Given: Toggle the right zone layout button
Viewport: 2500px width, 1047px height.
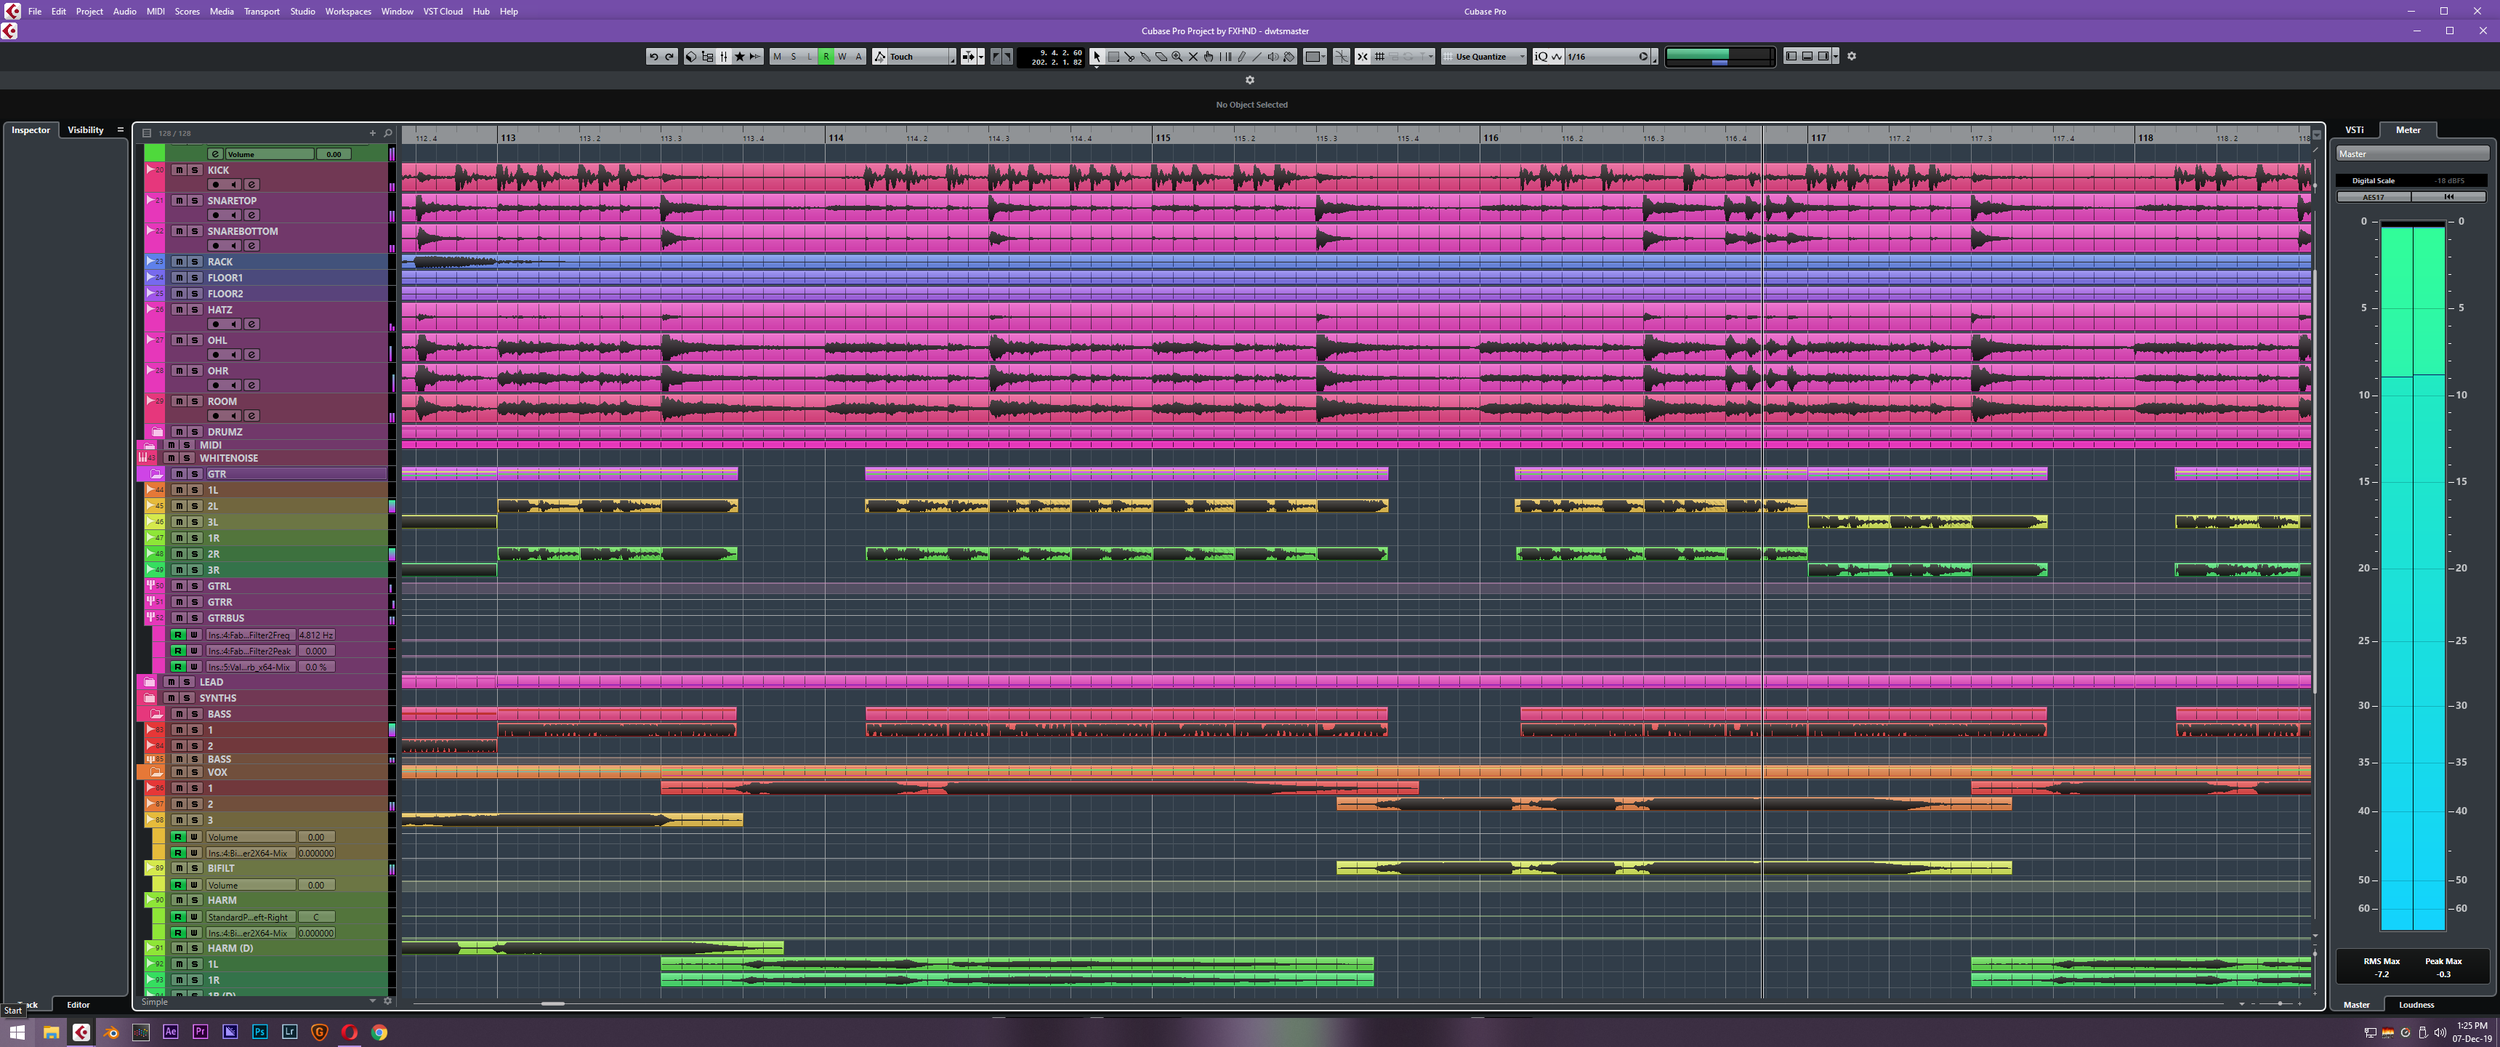Looking at the screenshot, I should coord(1823,56).
